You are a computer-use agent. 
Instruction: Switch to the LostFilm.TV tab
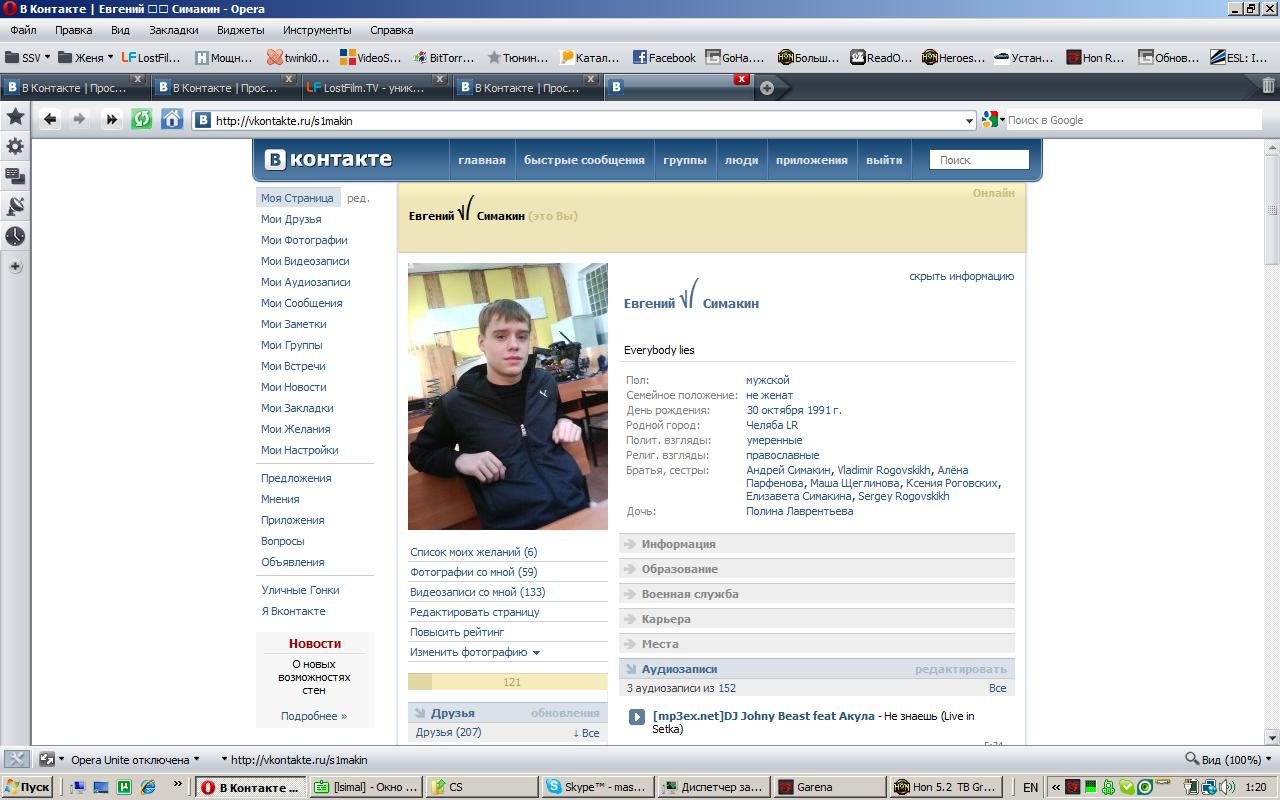coord(376,88)
